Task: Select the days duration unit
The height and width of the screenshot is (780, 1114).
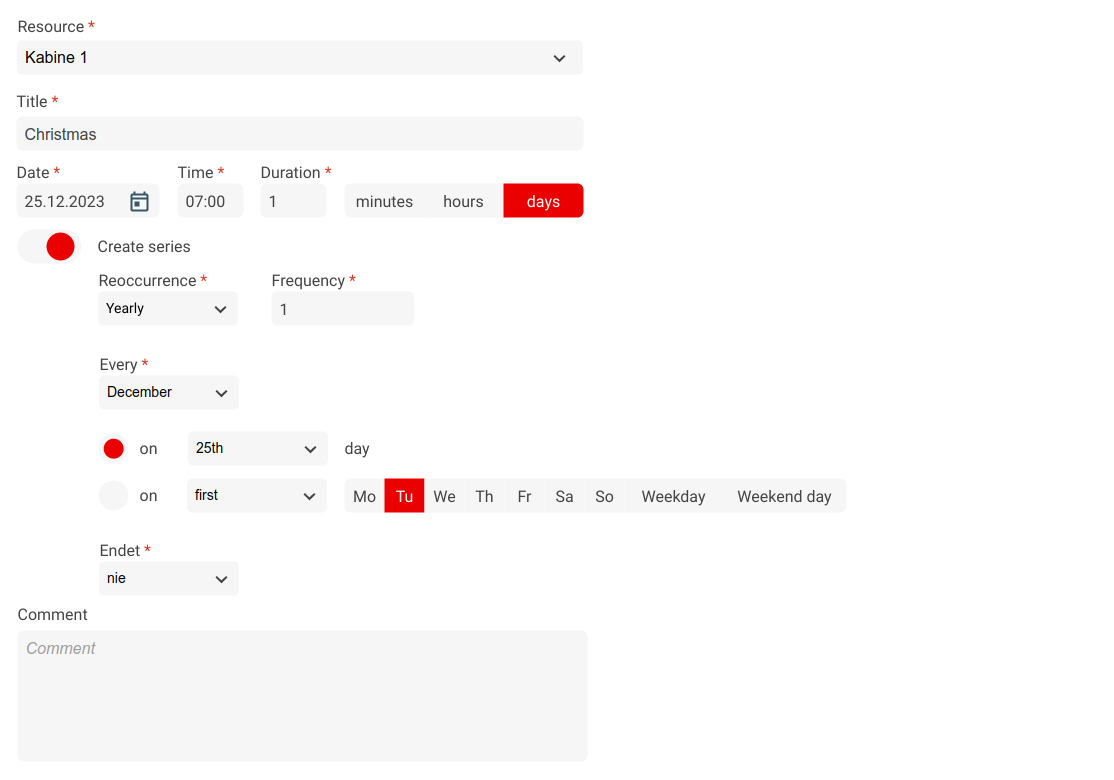Action: tap(543, 202)
